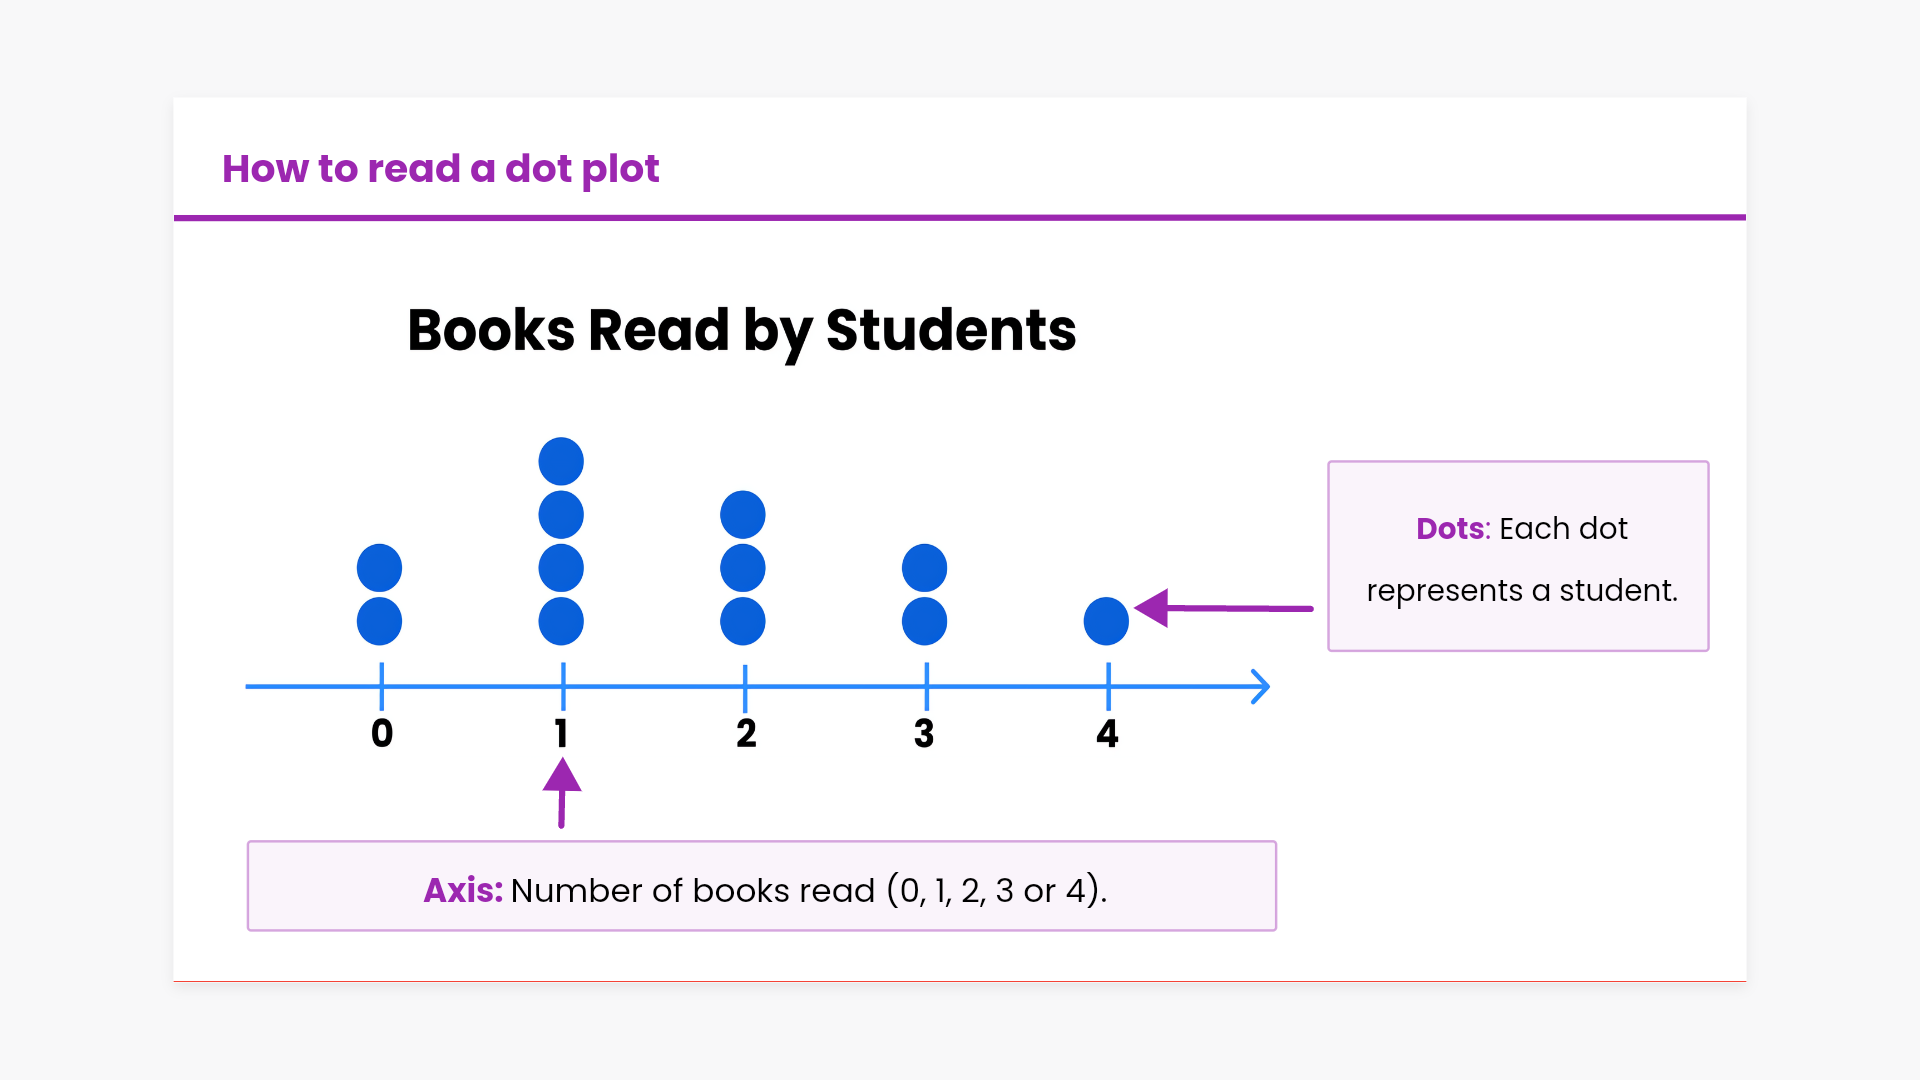The image size is (1920, 1080).
Task: Click the axis label 2
Action: click(746, 733)
